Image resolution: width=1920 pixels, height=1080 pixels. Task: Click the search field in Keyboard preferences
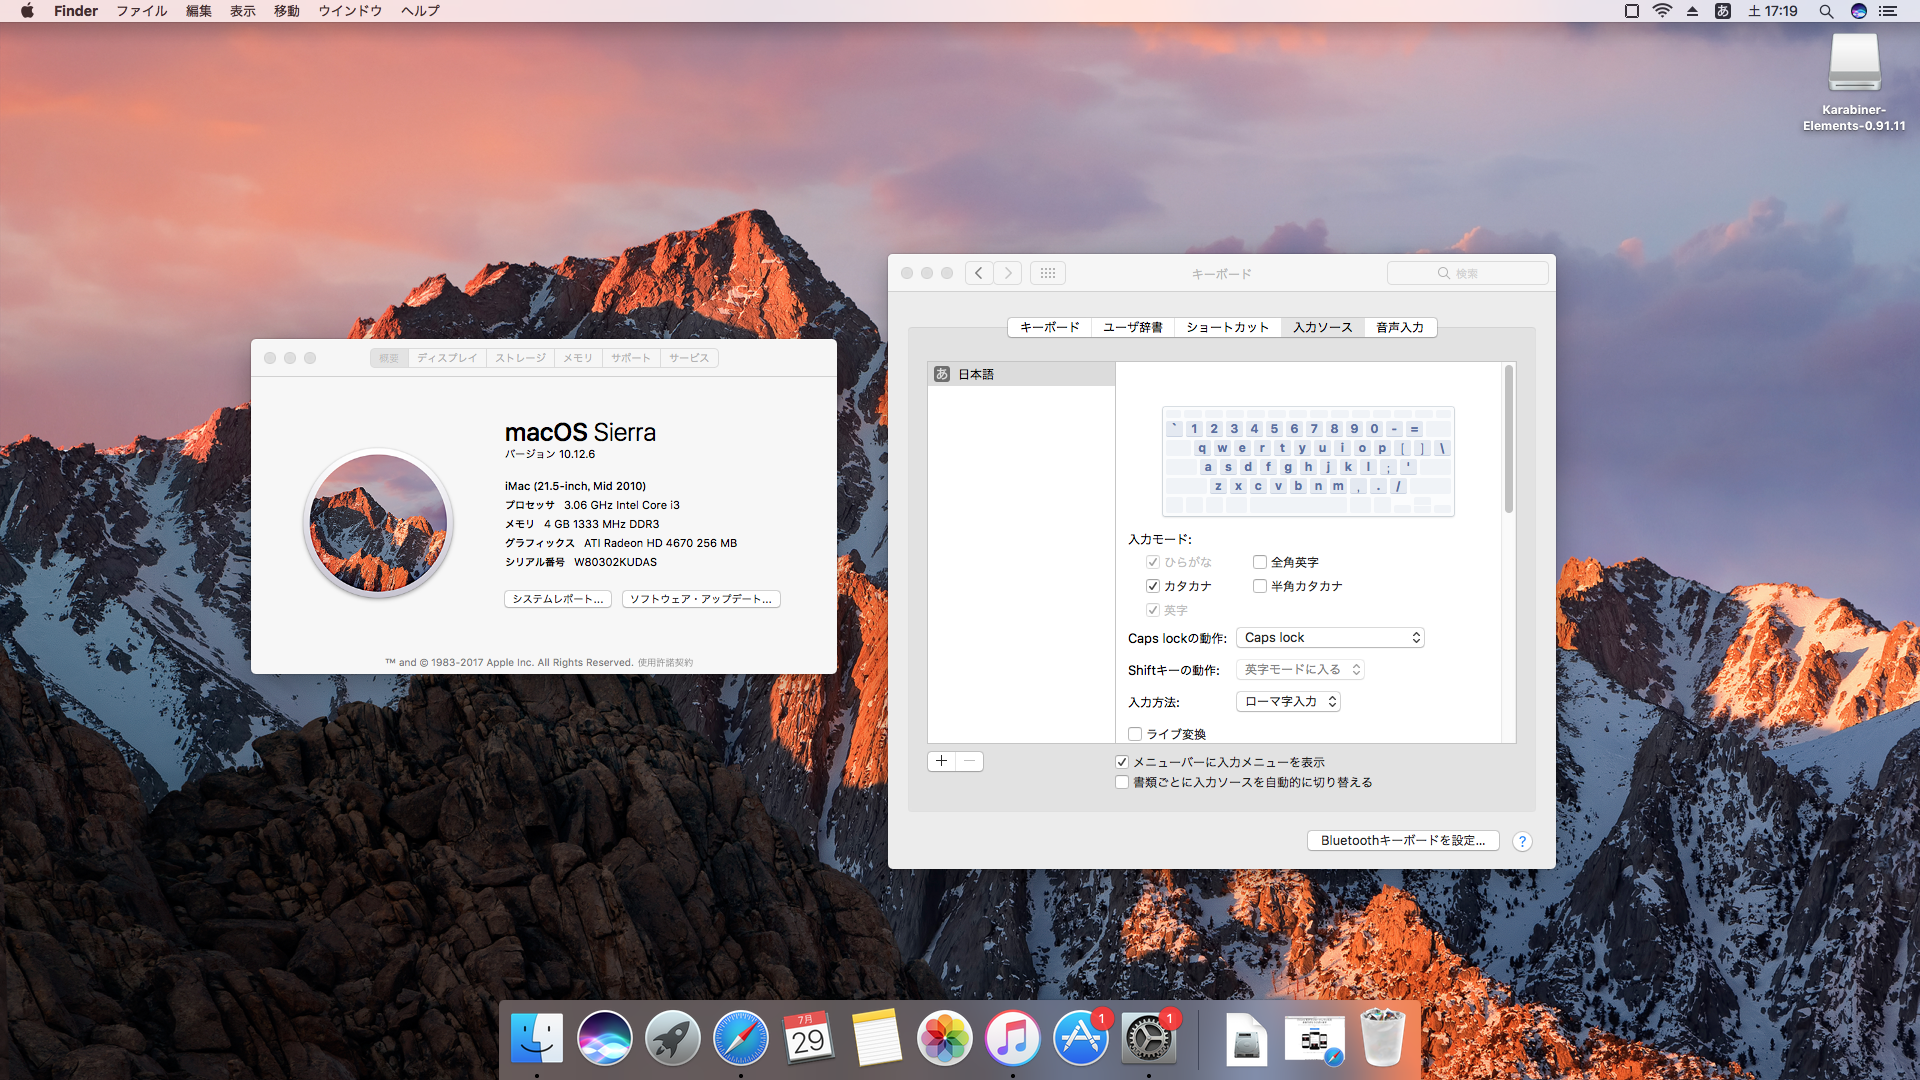coord(1467,273)
